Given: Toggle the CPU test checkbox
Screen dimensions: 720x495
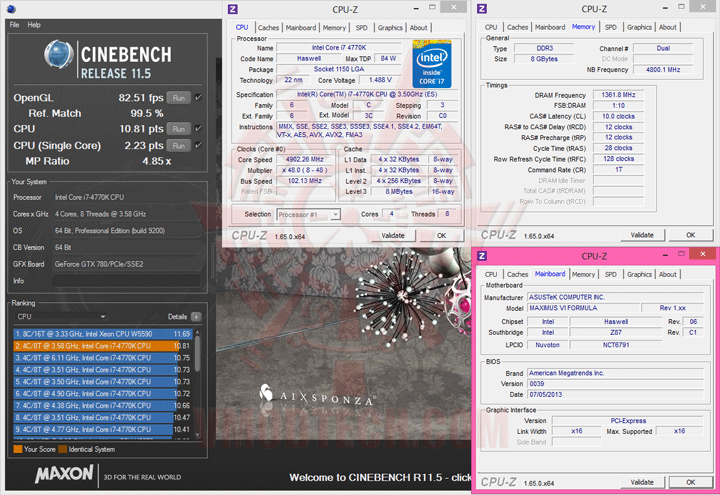Looking at the screenshot, I should [x=198, y=129].
